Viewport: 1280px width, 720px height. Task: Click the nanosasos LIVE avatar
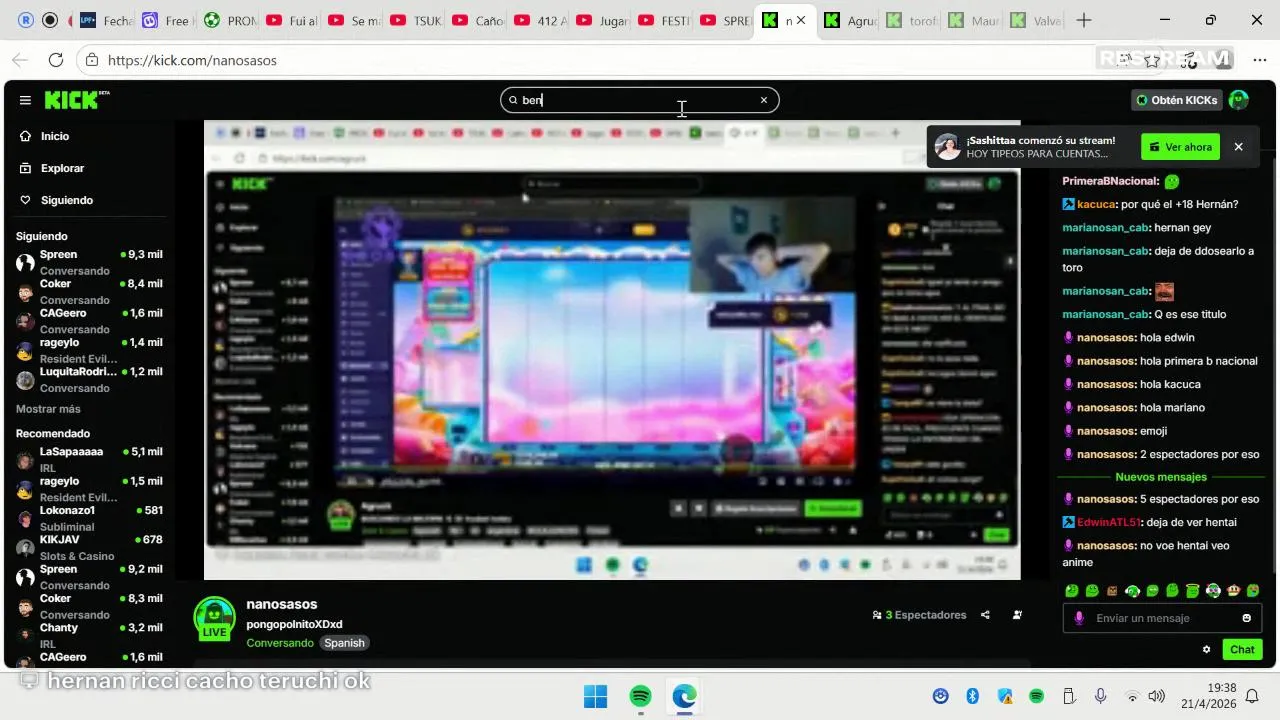[x=214, y=618]
